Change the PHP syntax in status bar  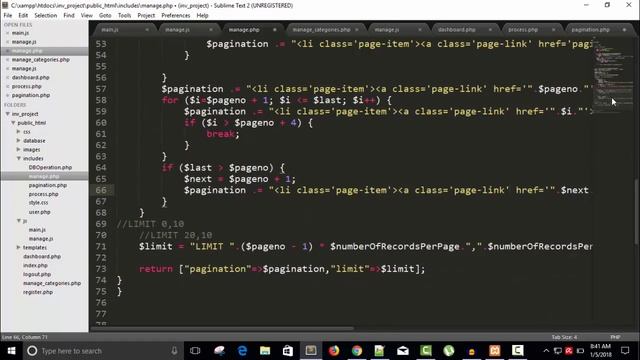[x=615, y=337]
